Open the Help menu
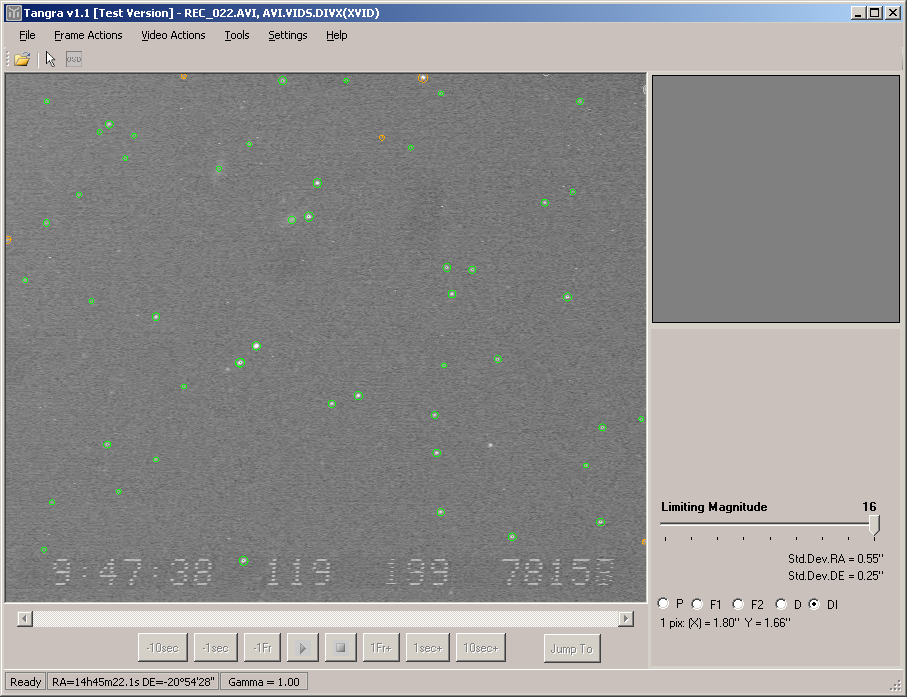 [x=336, y=35]
